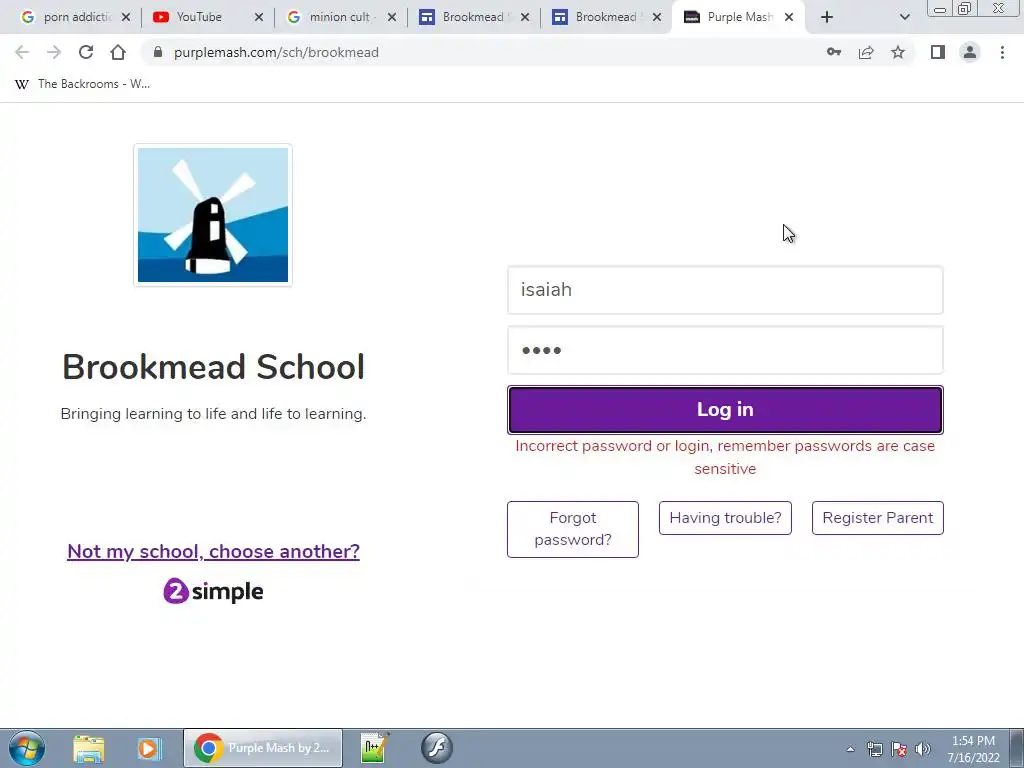Click the address bar URL
Image resolution: width=1024 pixels, height=768 pixels.
tap(276, 52)
